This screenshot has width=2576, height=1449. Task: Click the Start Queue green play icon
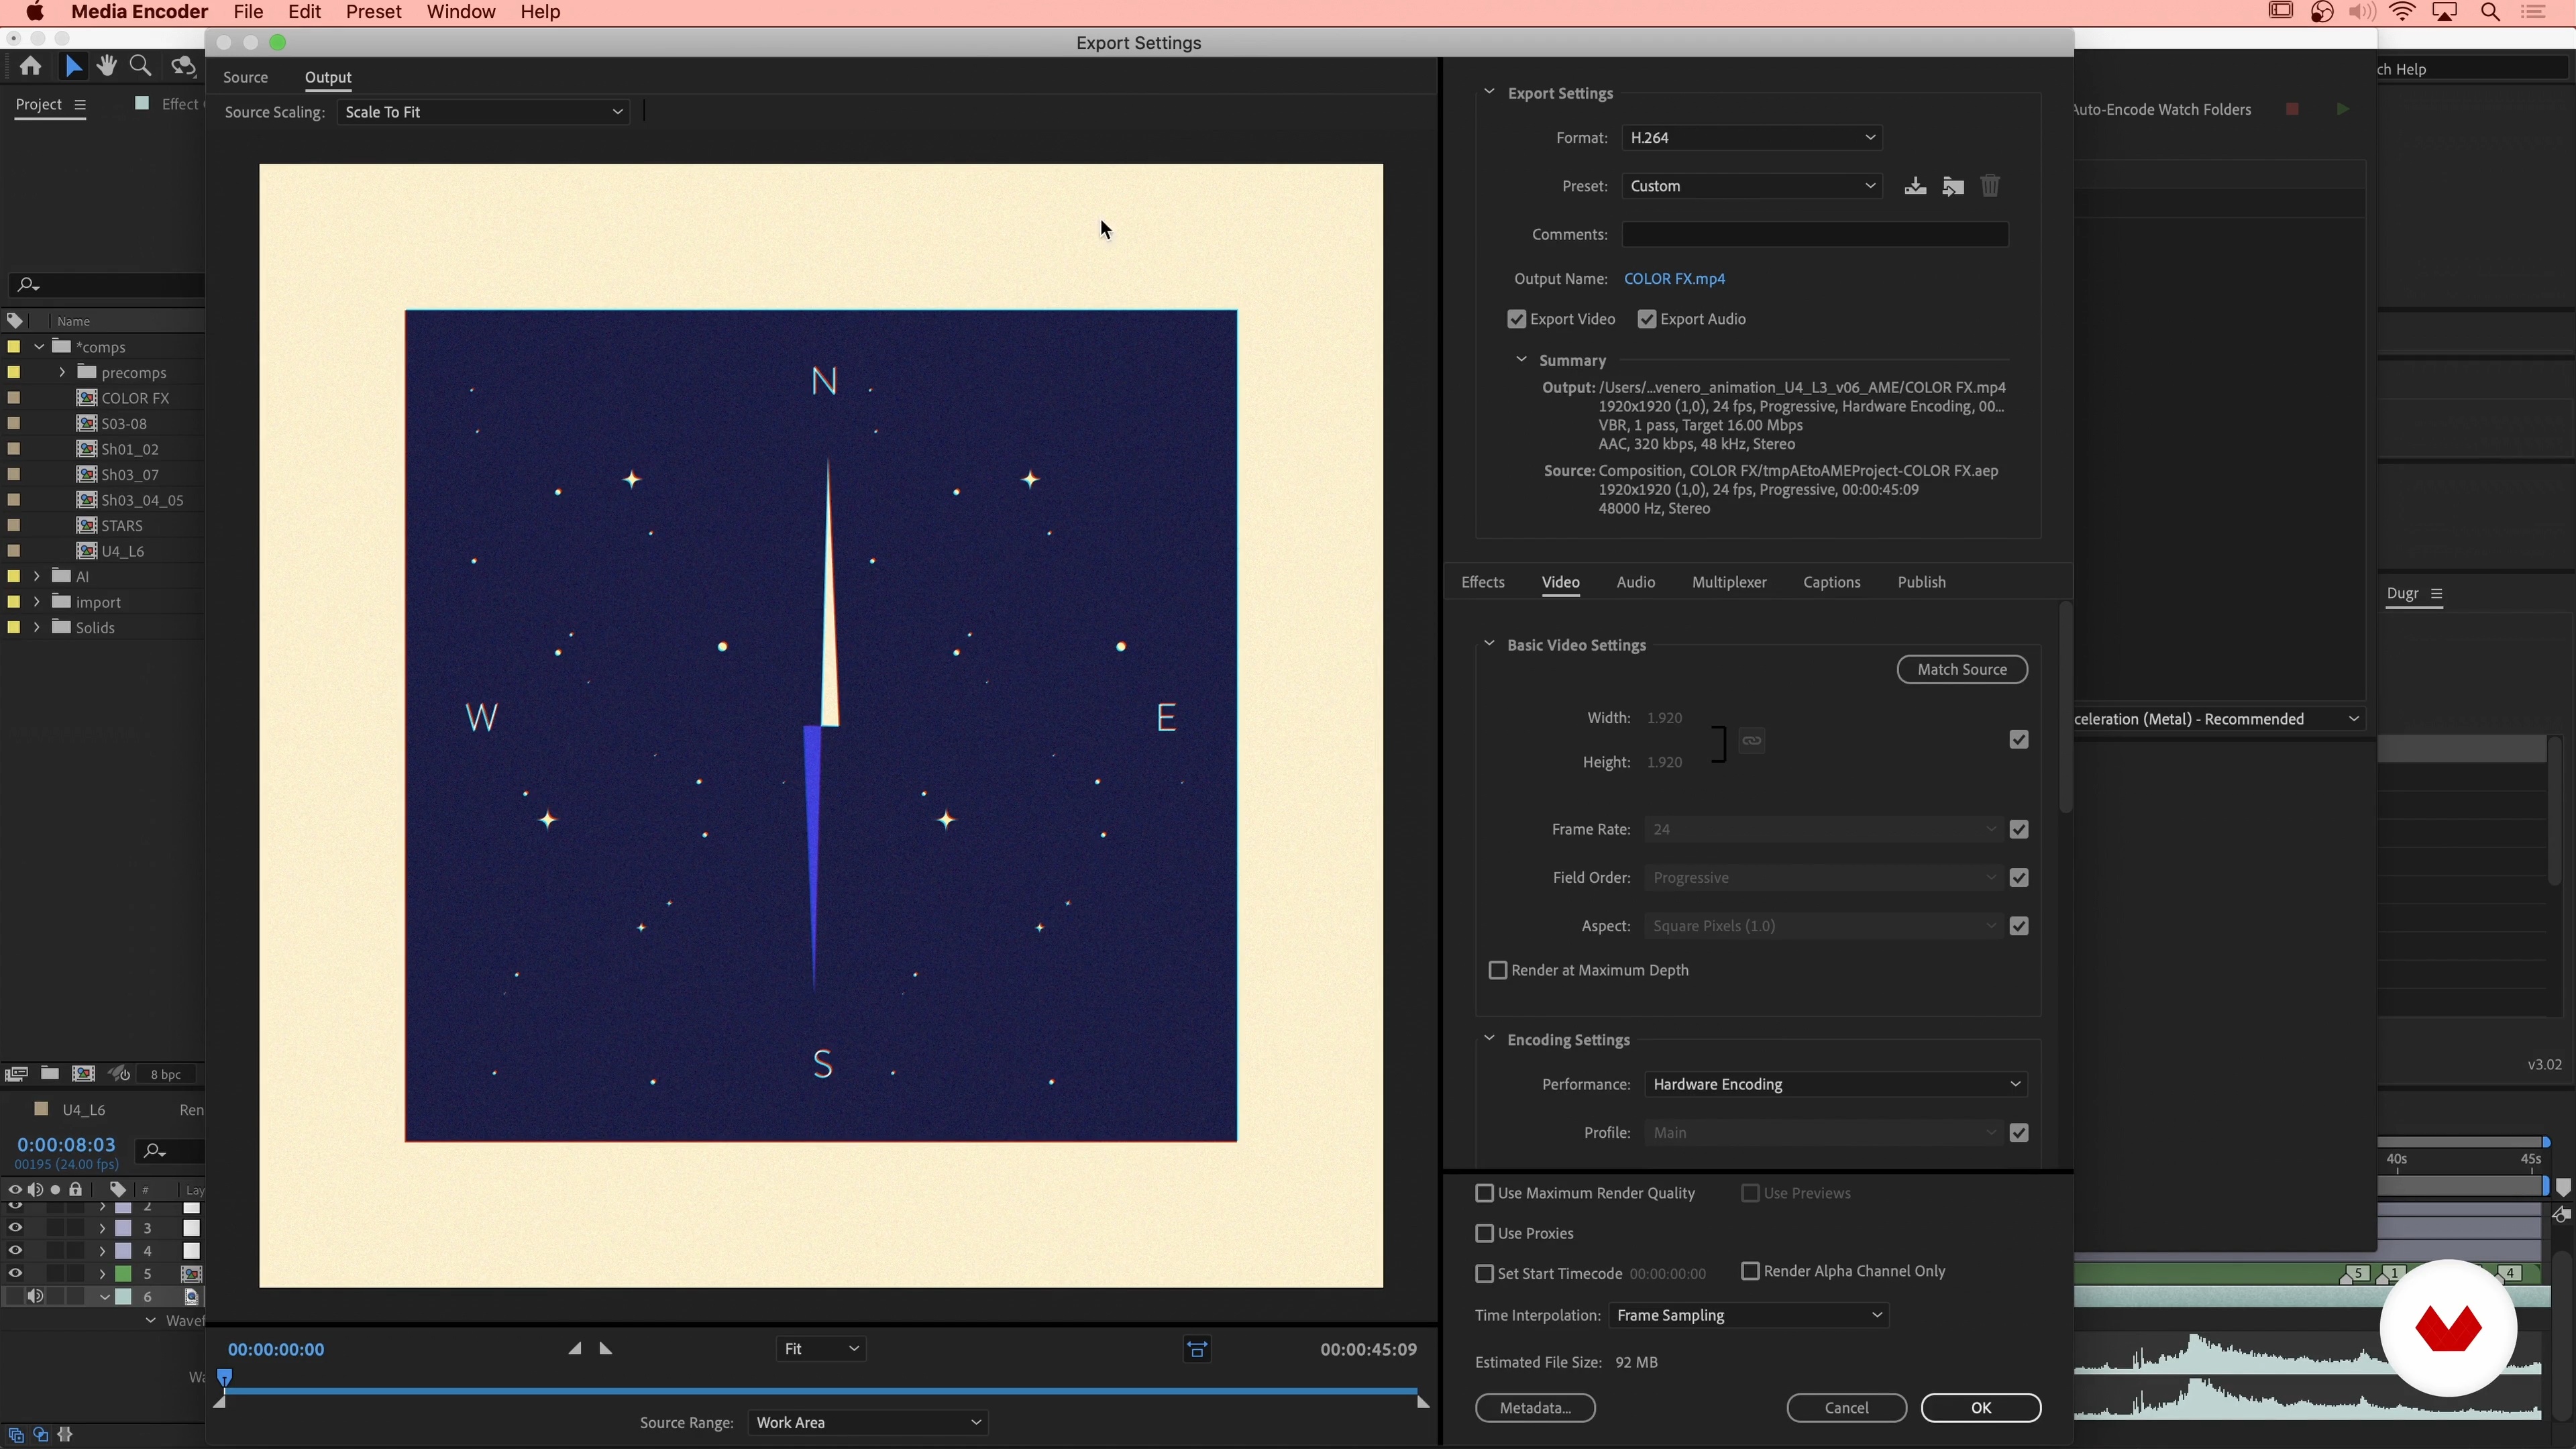point(2343,109)
